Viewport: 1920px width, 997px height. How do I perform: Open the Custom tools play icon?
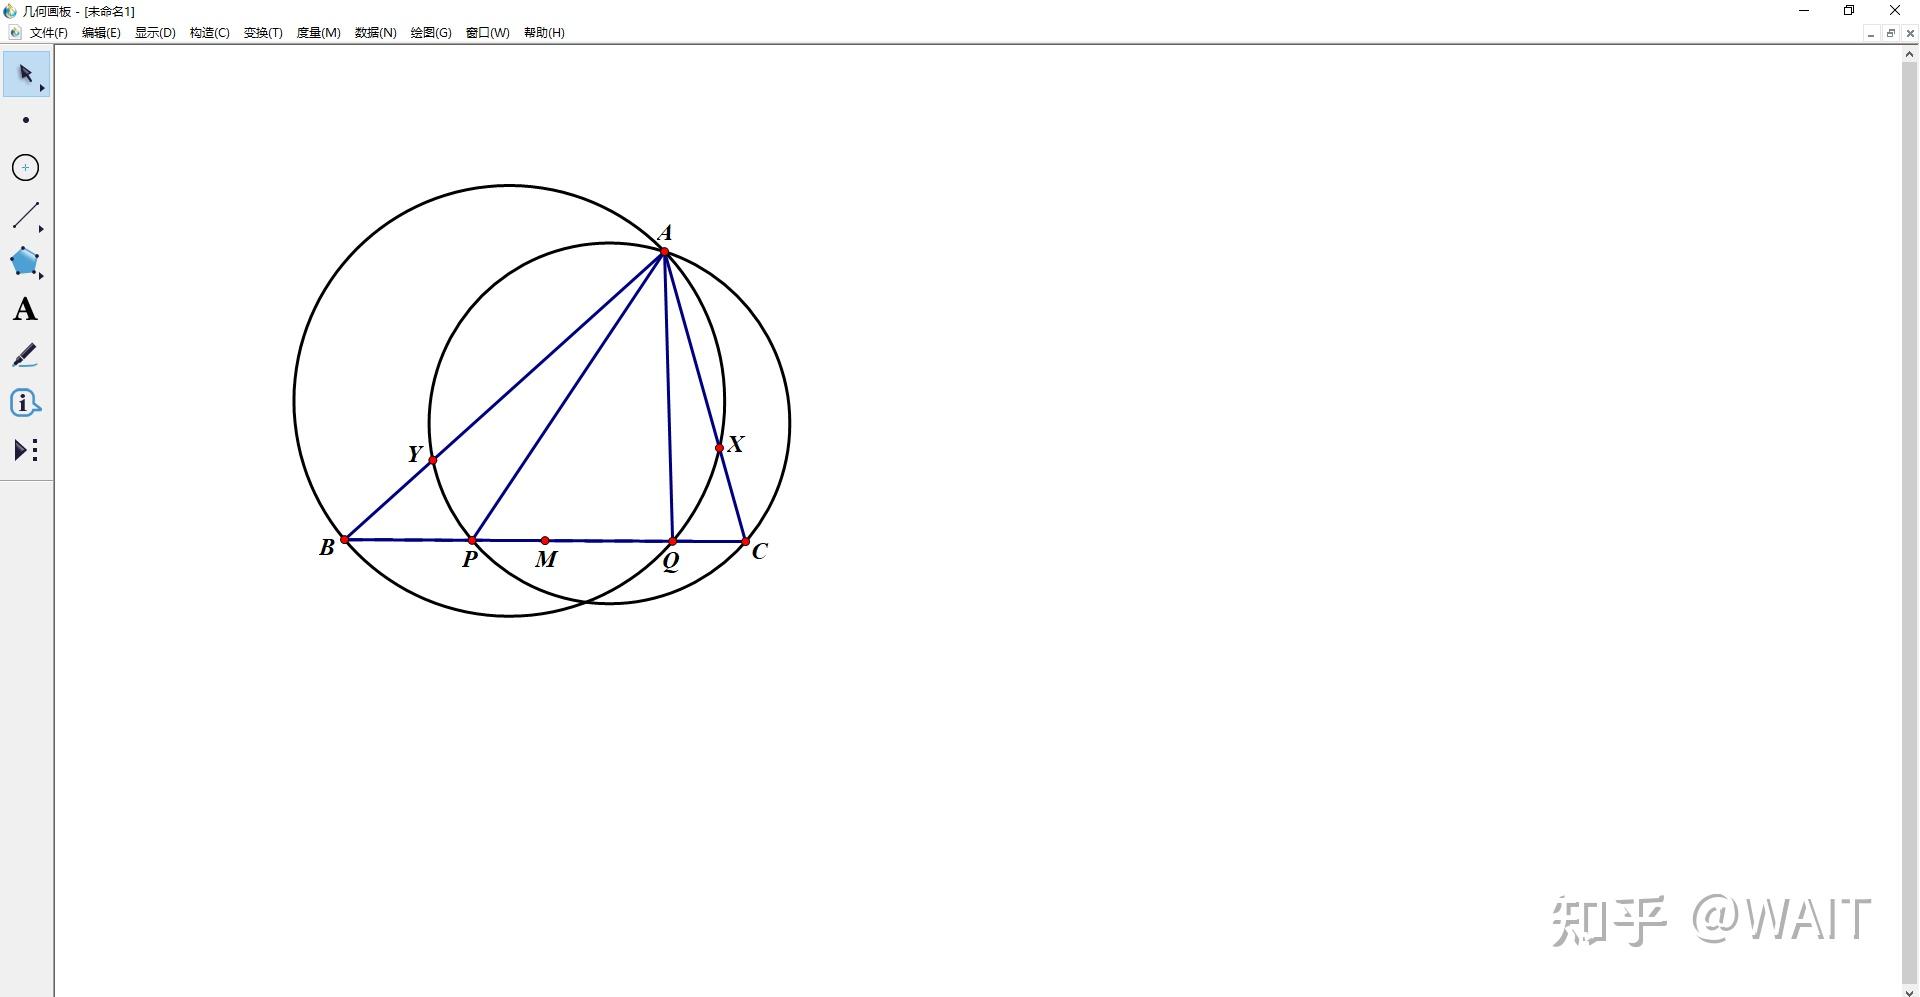[26, 450]
